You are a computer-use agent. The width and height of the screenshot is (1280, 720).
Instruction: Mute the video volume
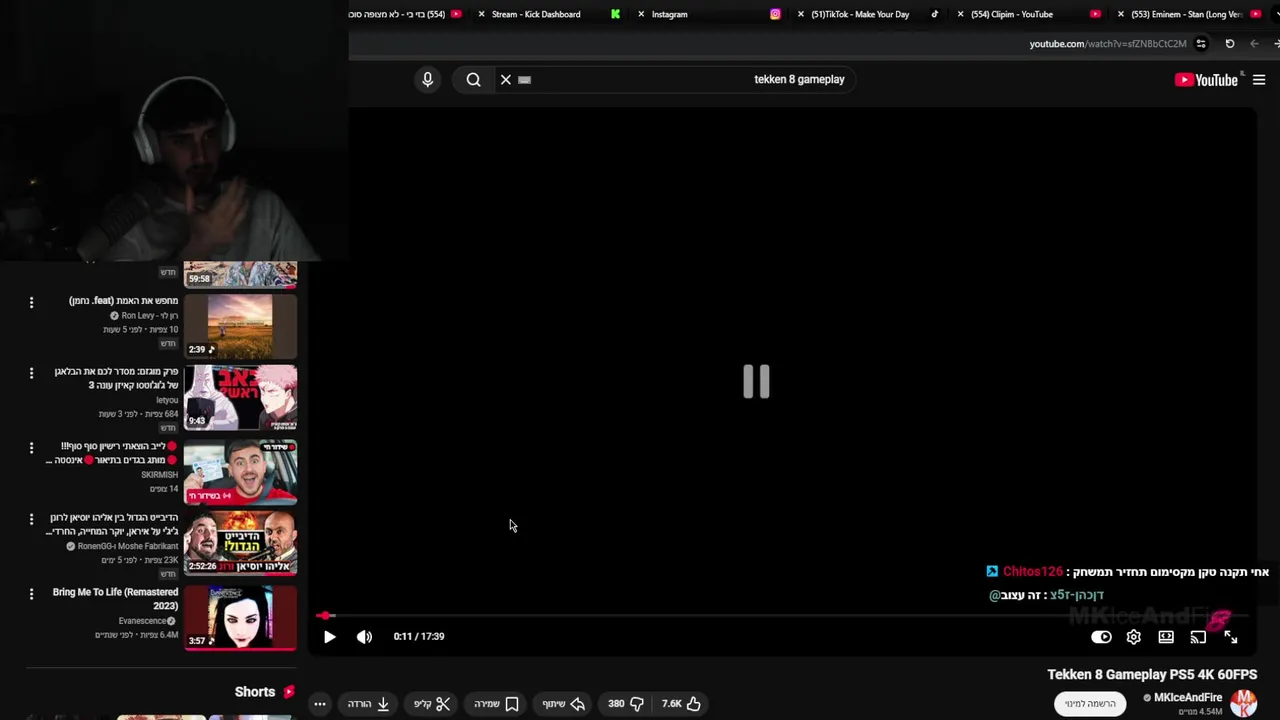[364, 636]
